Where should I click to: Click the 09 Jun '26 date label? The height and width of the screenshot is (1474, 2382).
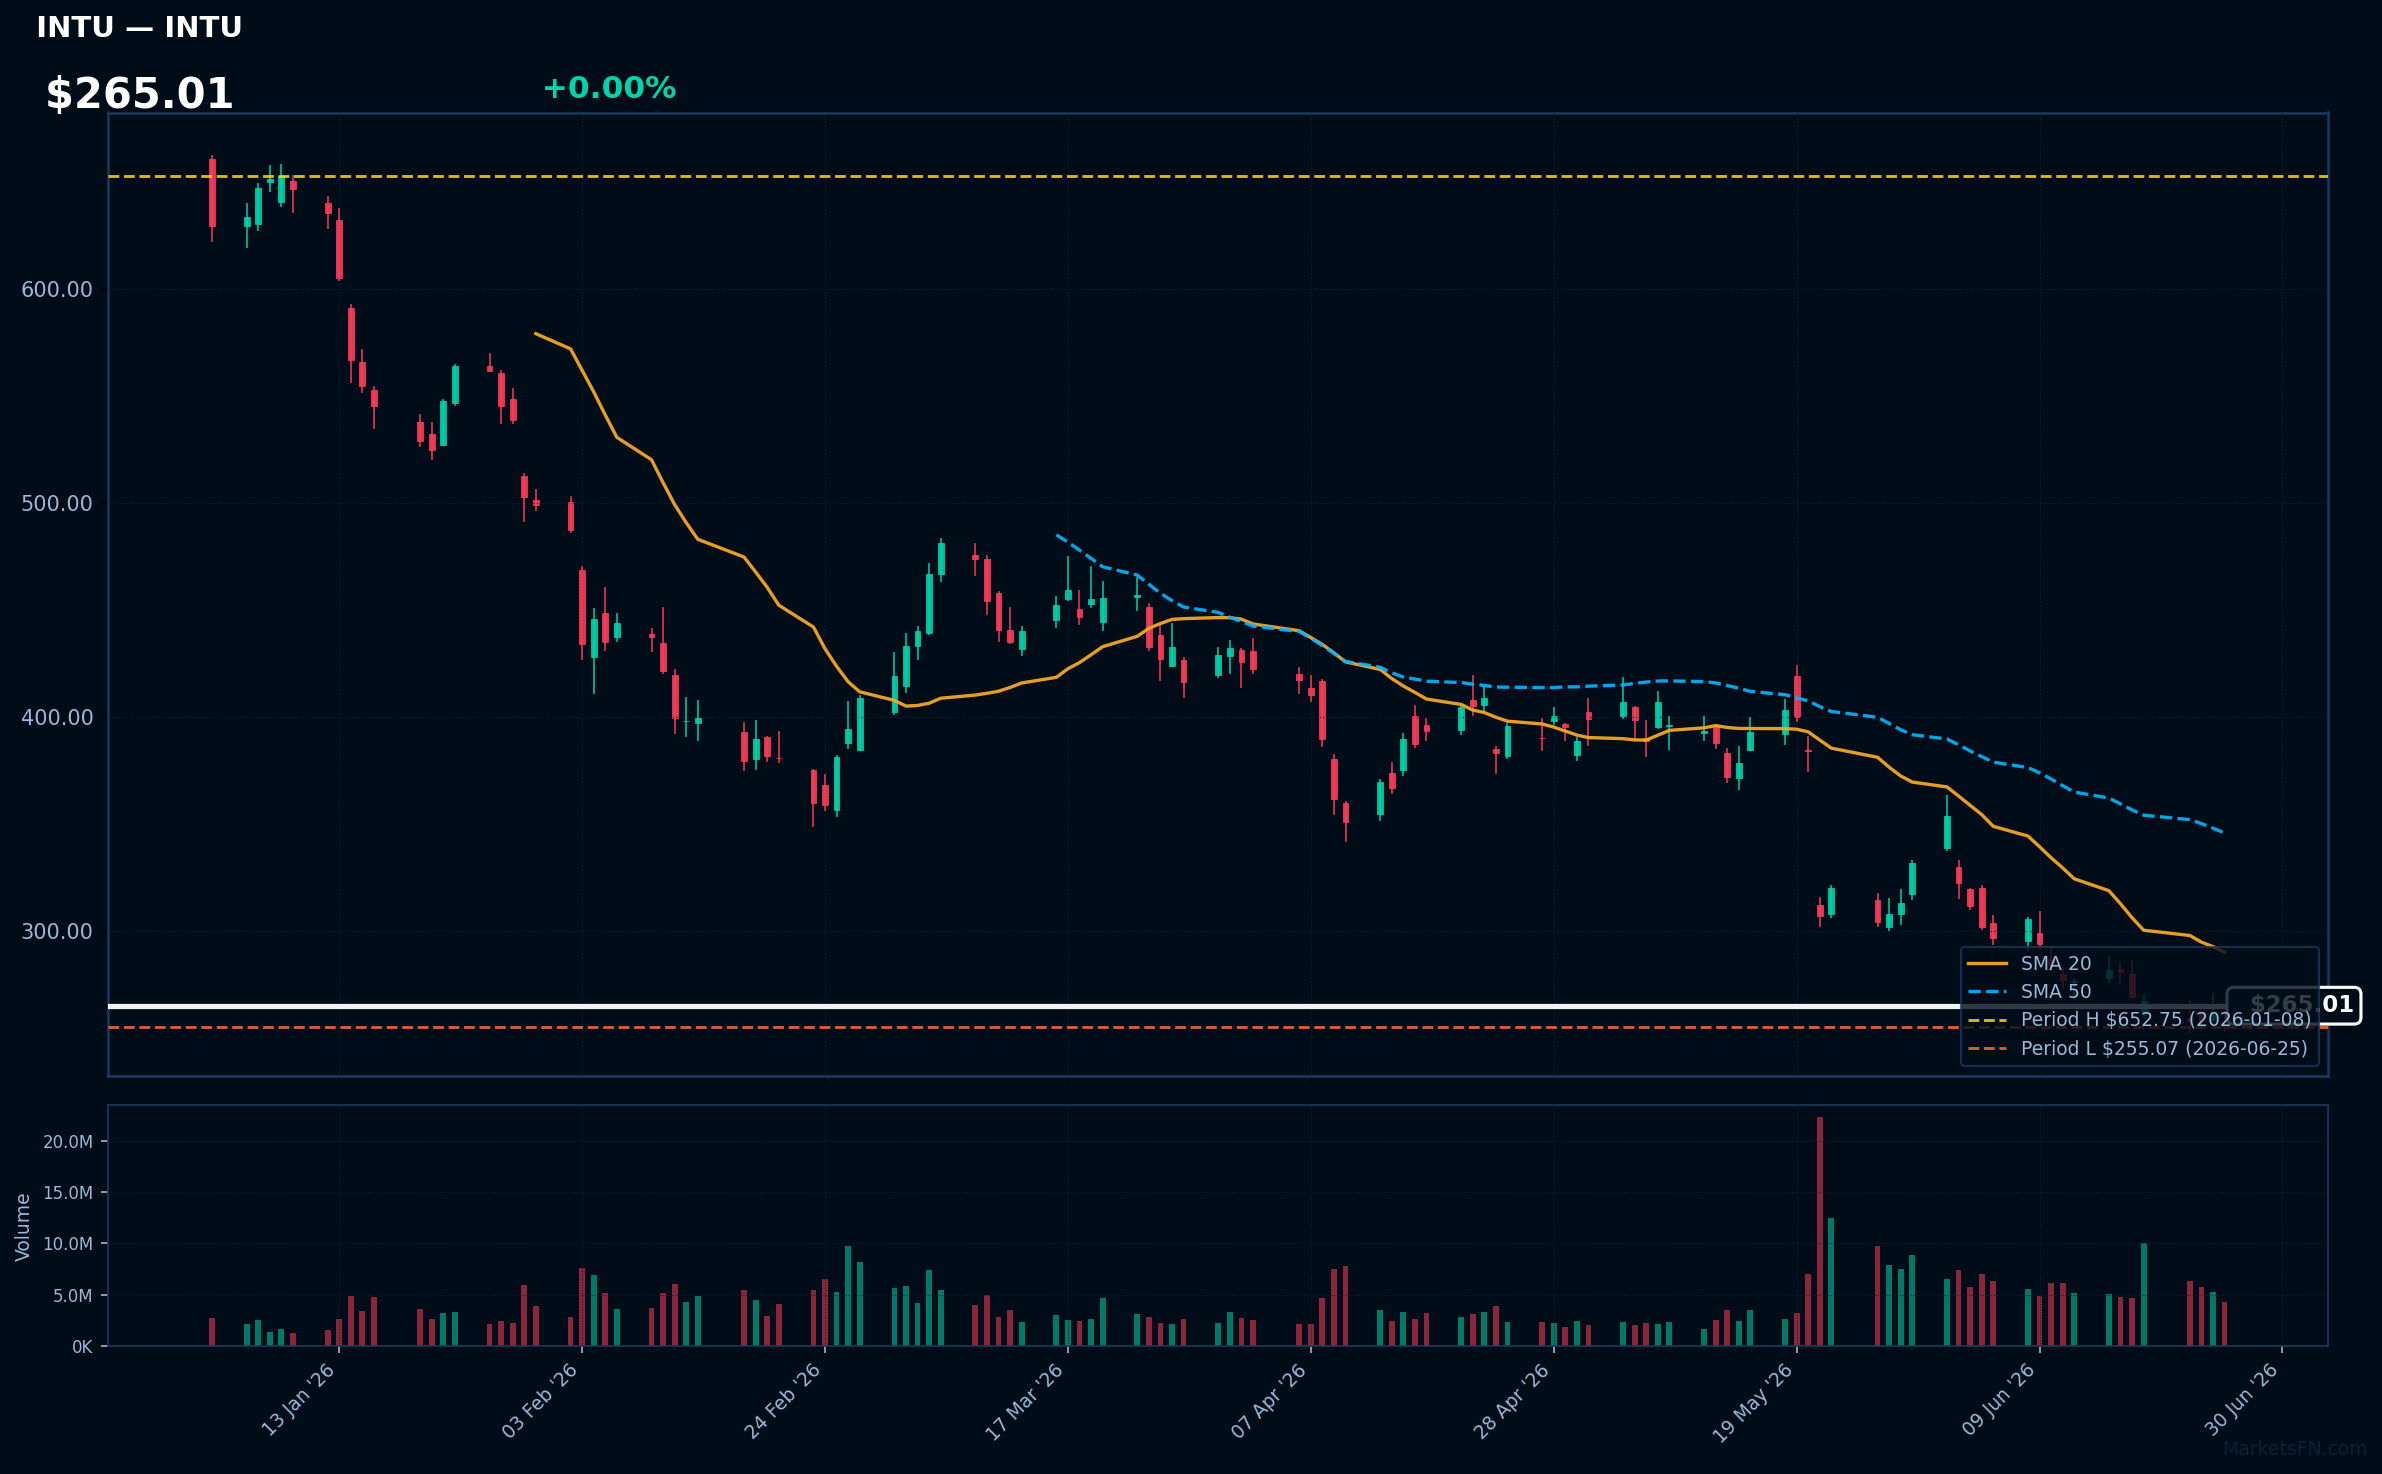pos(1998,1399)
